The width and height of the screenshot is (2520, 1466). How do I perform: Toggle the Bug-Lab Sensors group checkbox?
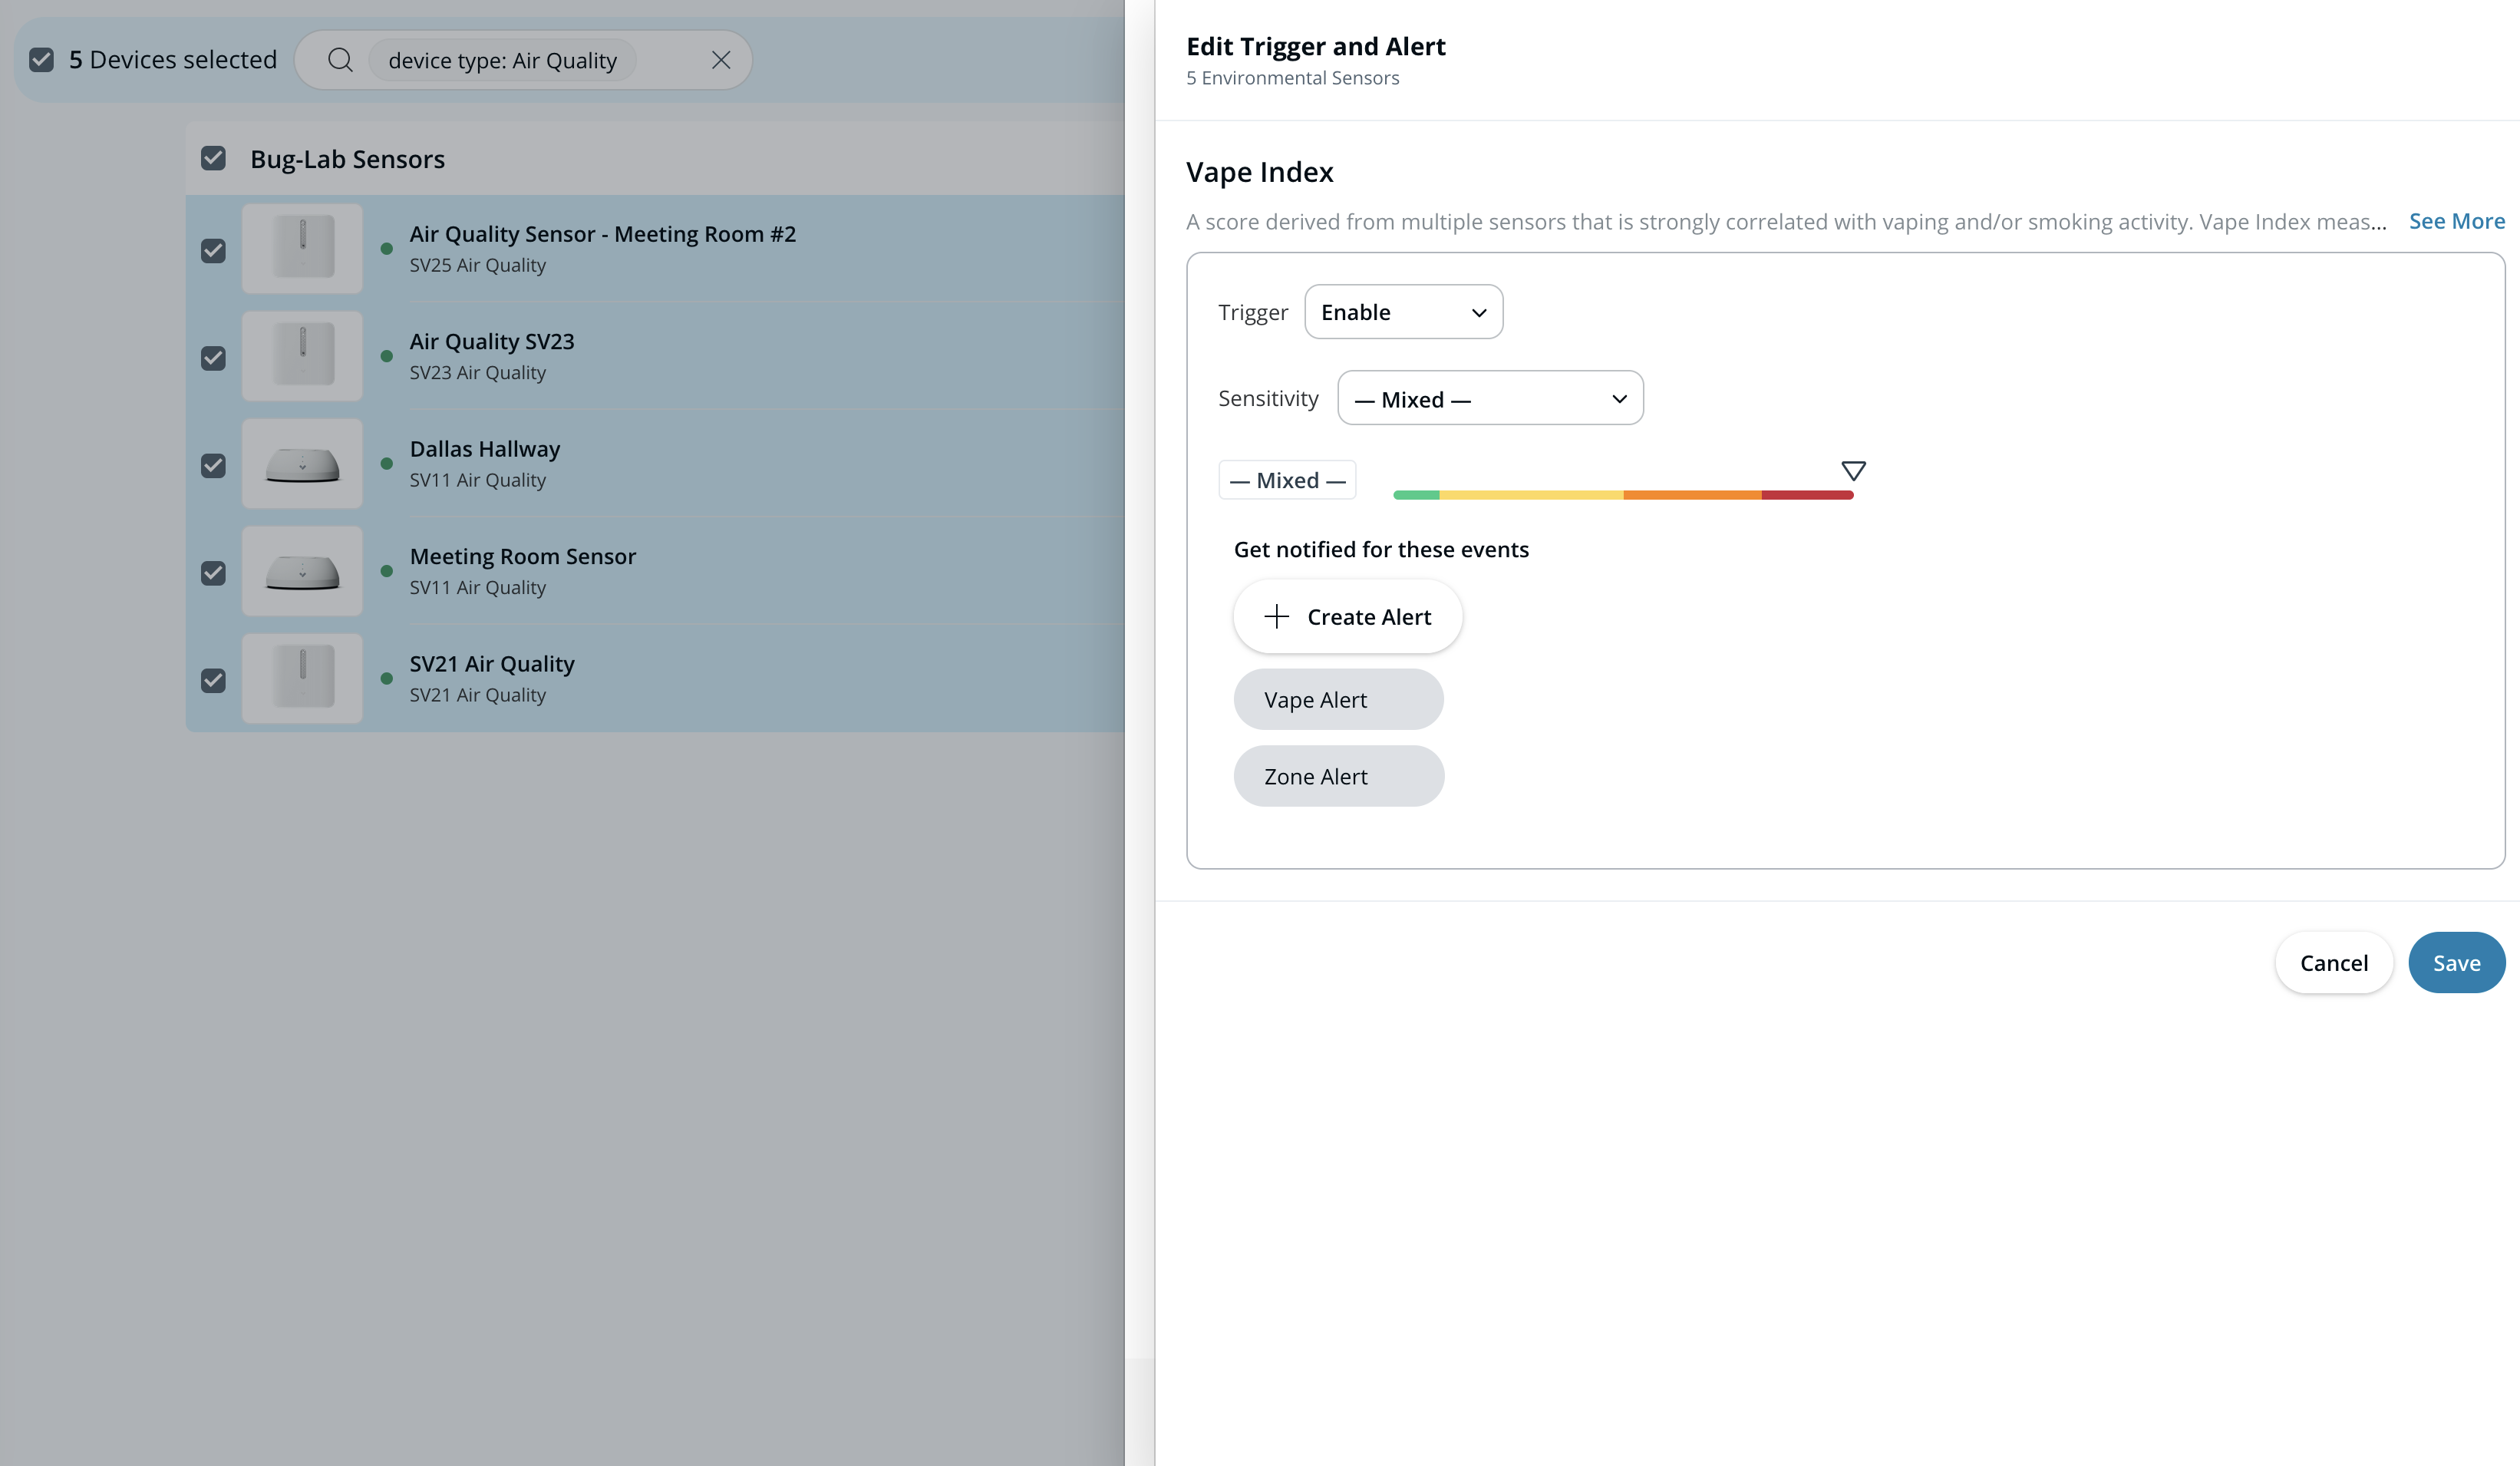tap(213, 158)
